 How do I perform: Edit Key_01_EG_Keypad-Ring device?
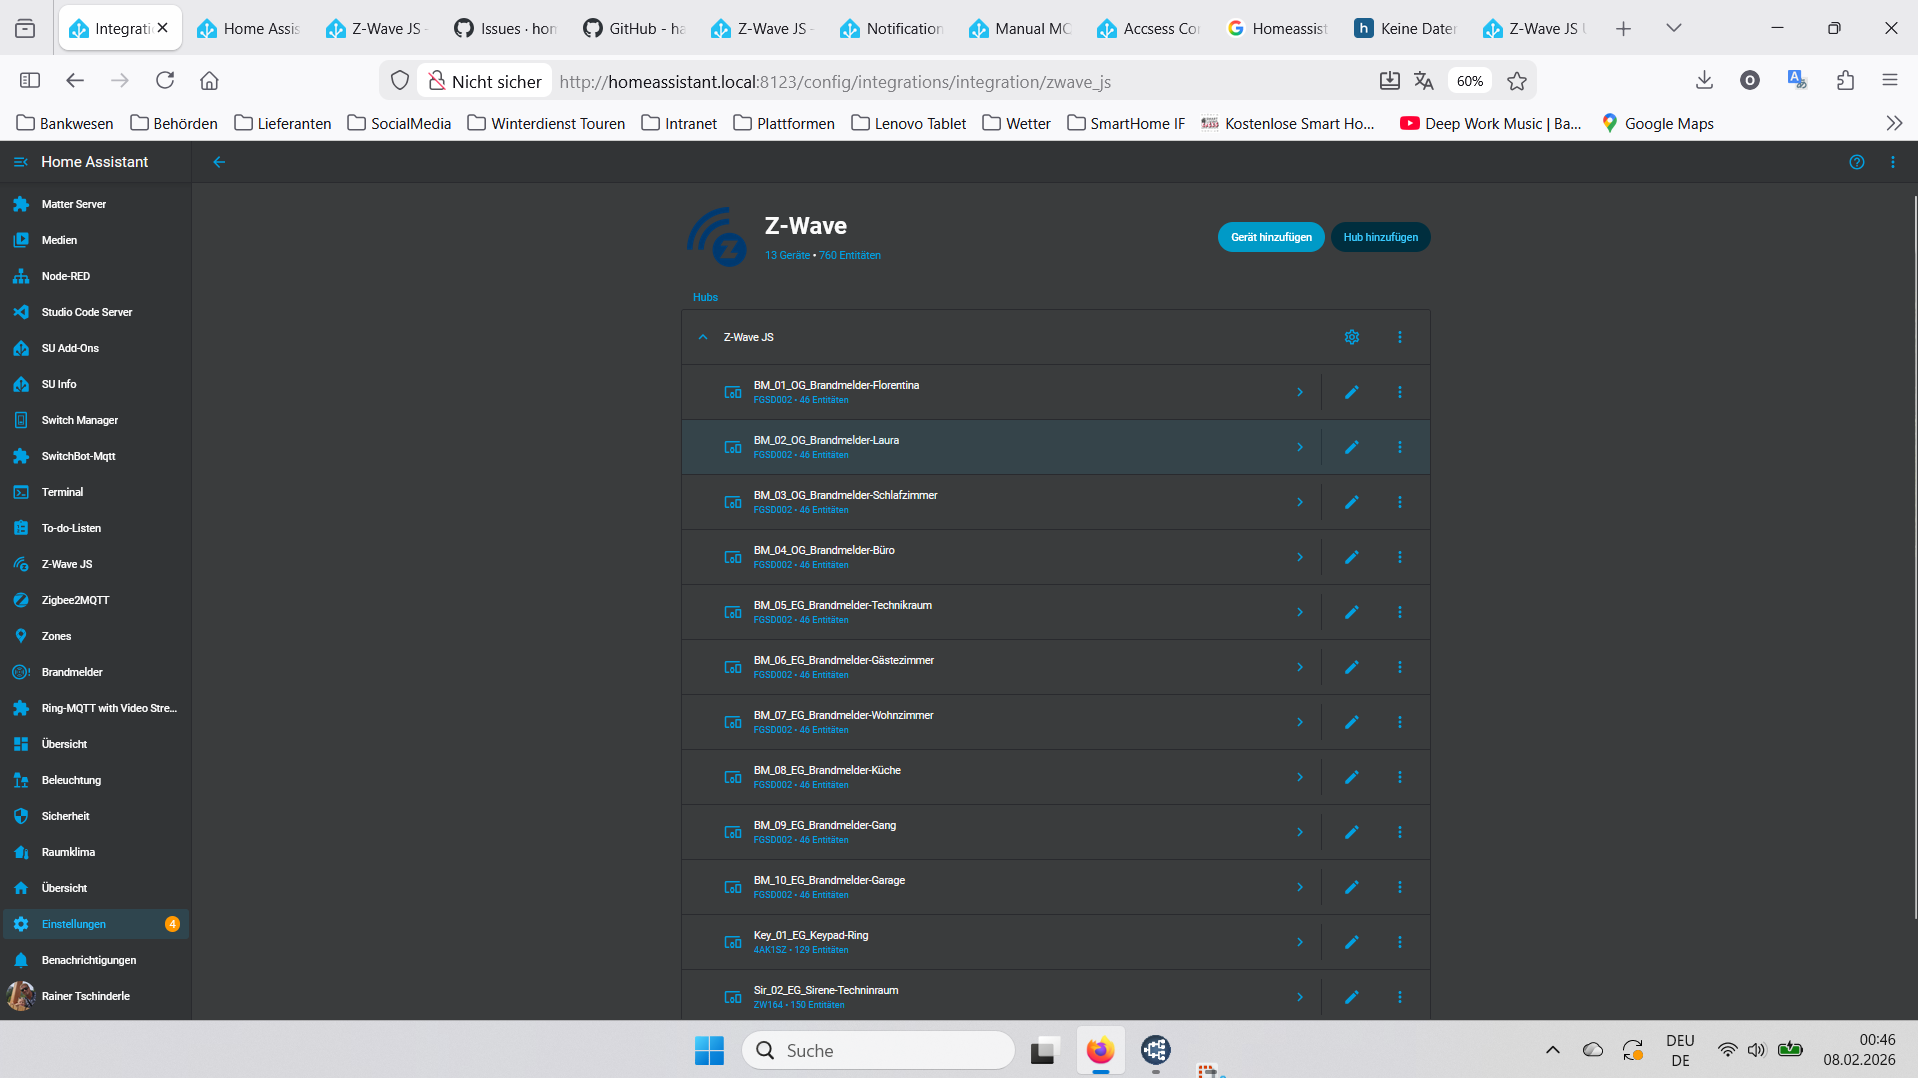click(1352, 942)
